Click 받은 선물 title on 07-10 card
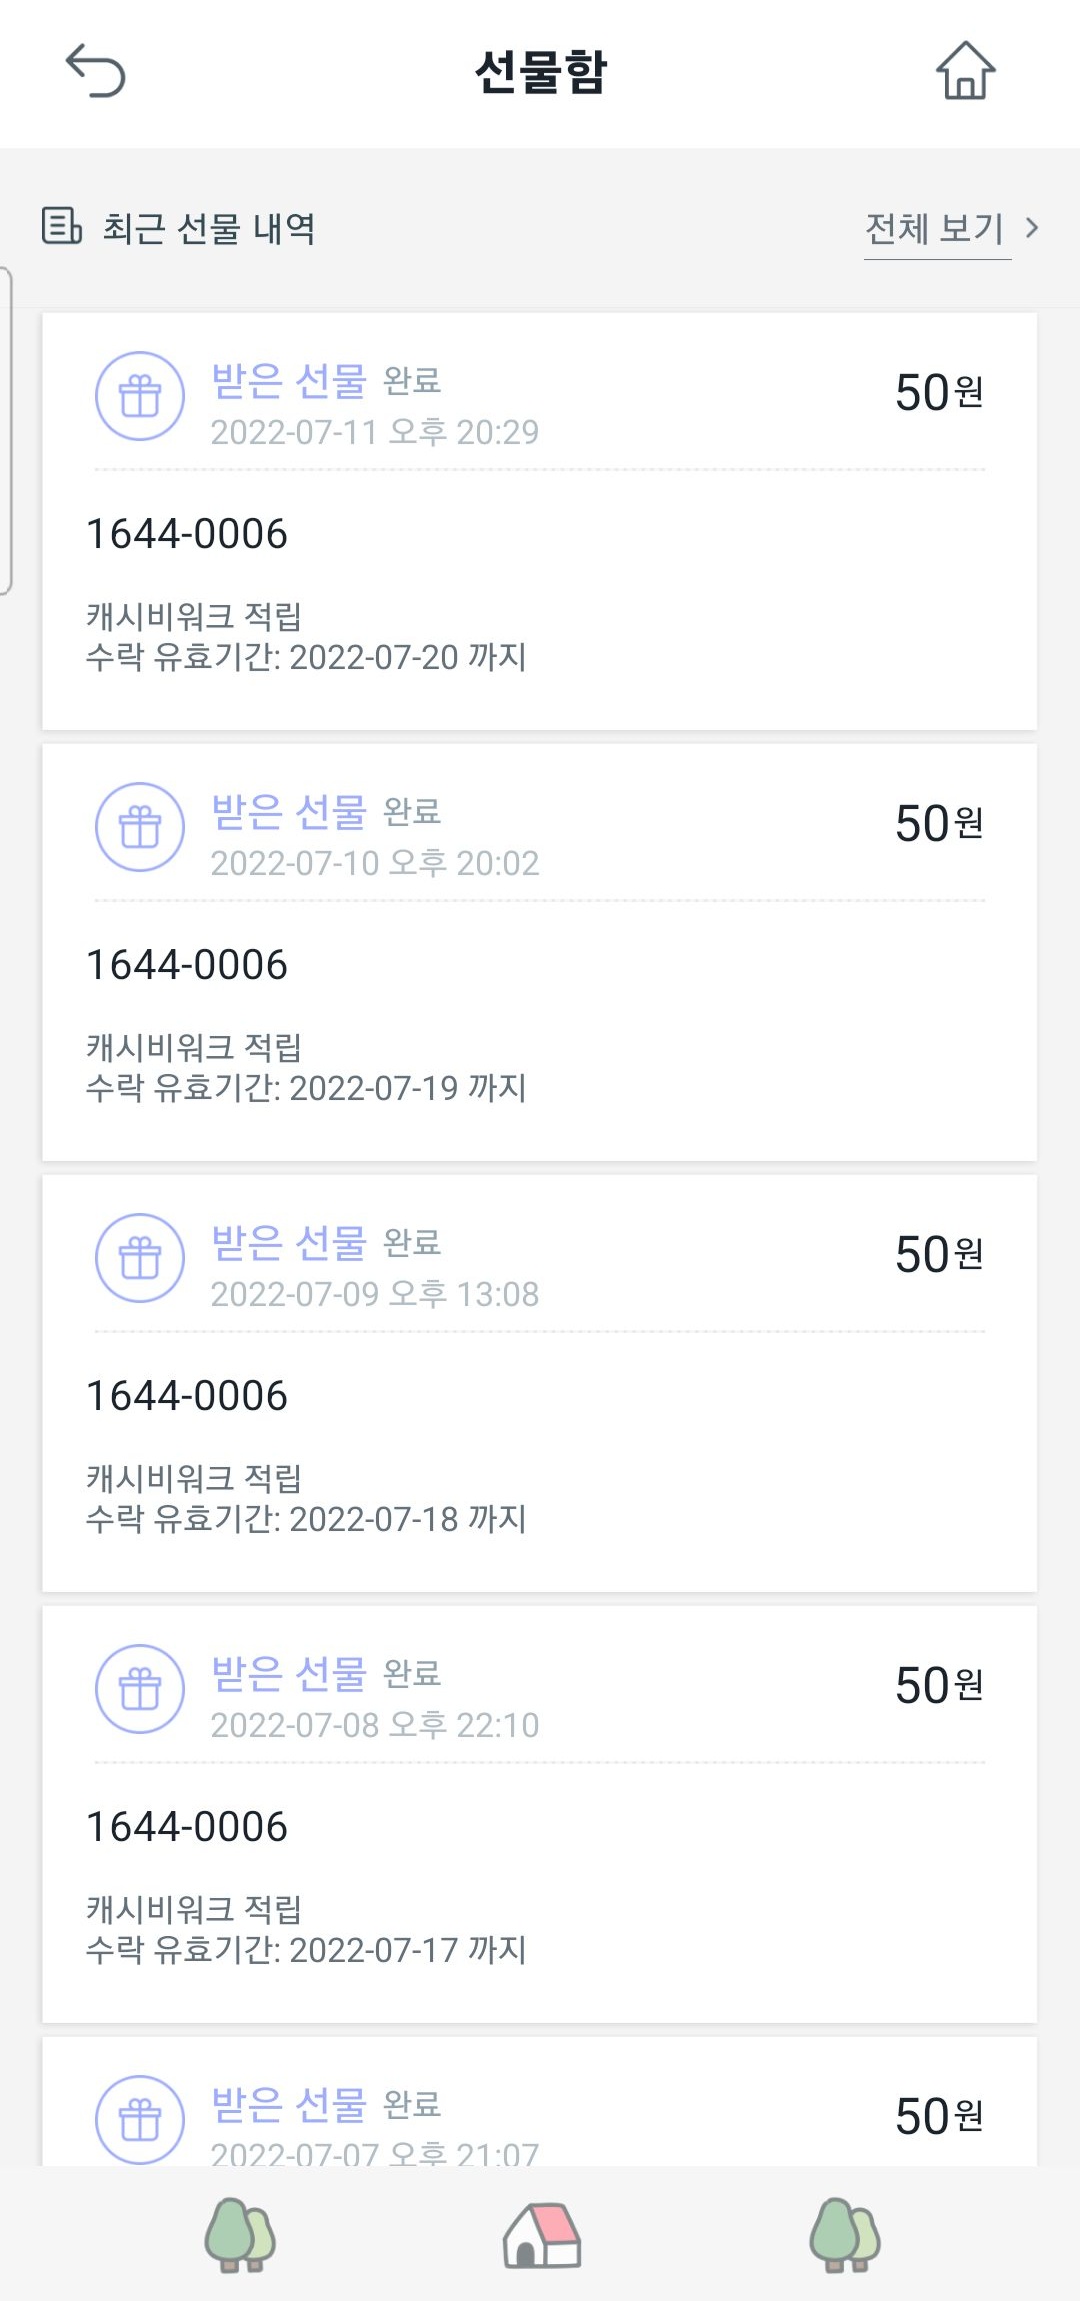 coord(289,811)
